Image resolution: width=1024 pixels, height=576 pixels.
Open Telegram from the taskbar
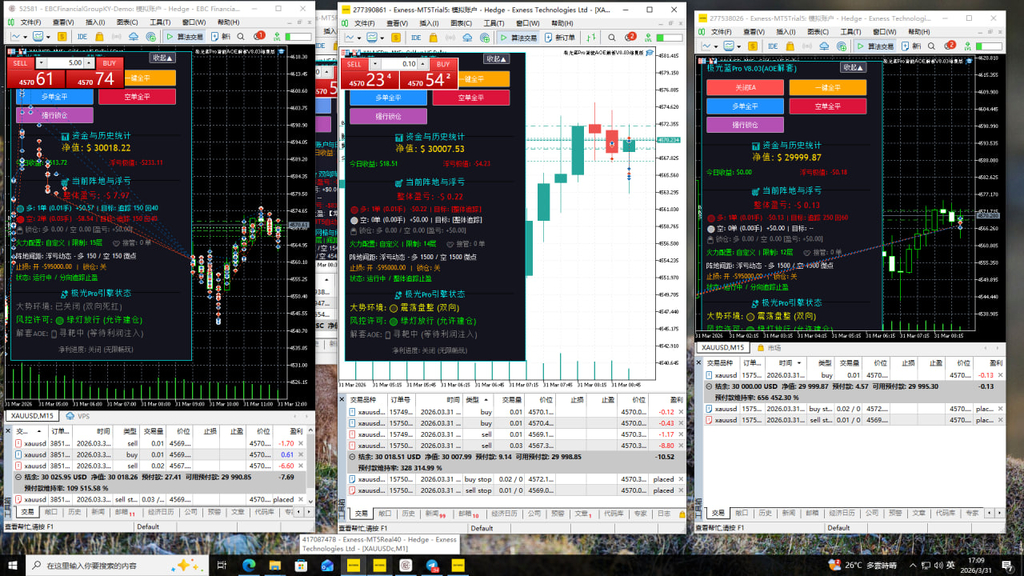[x=432, y=565]
